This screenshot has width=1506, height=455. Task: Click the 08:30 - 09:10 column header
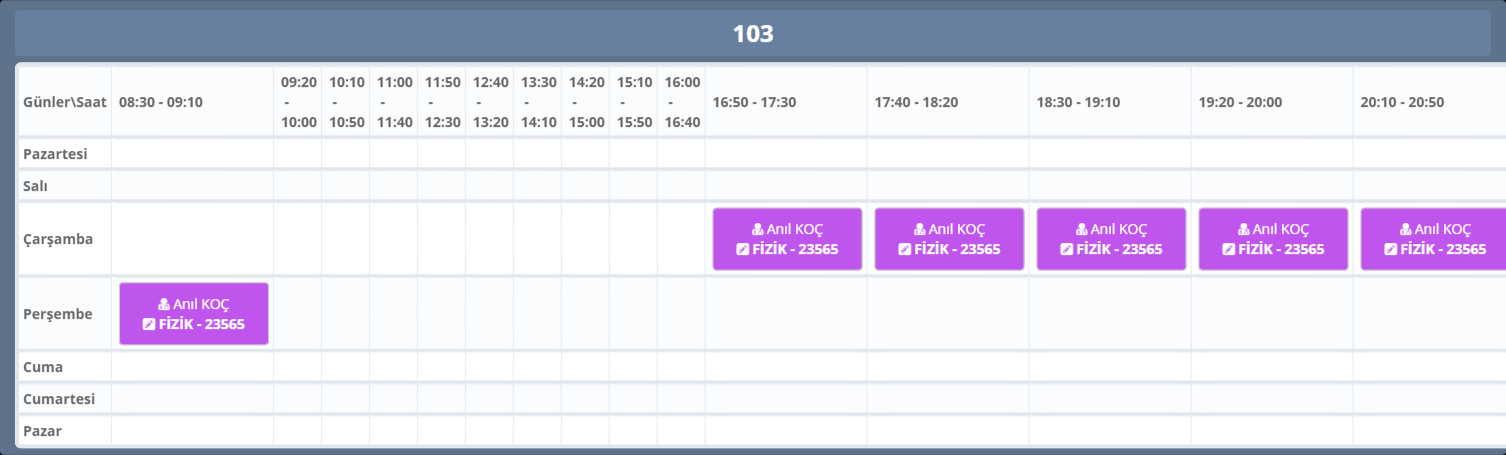161,102
